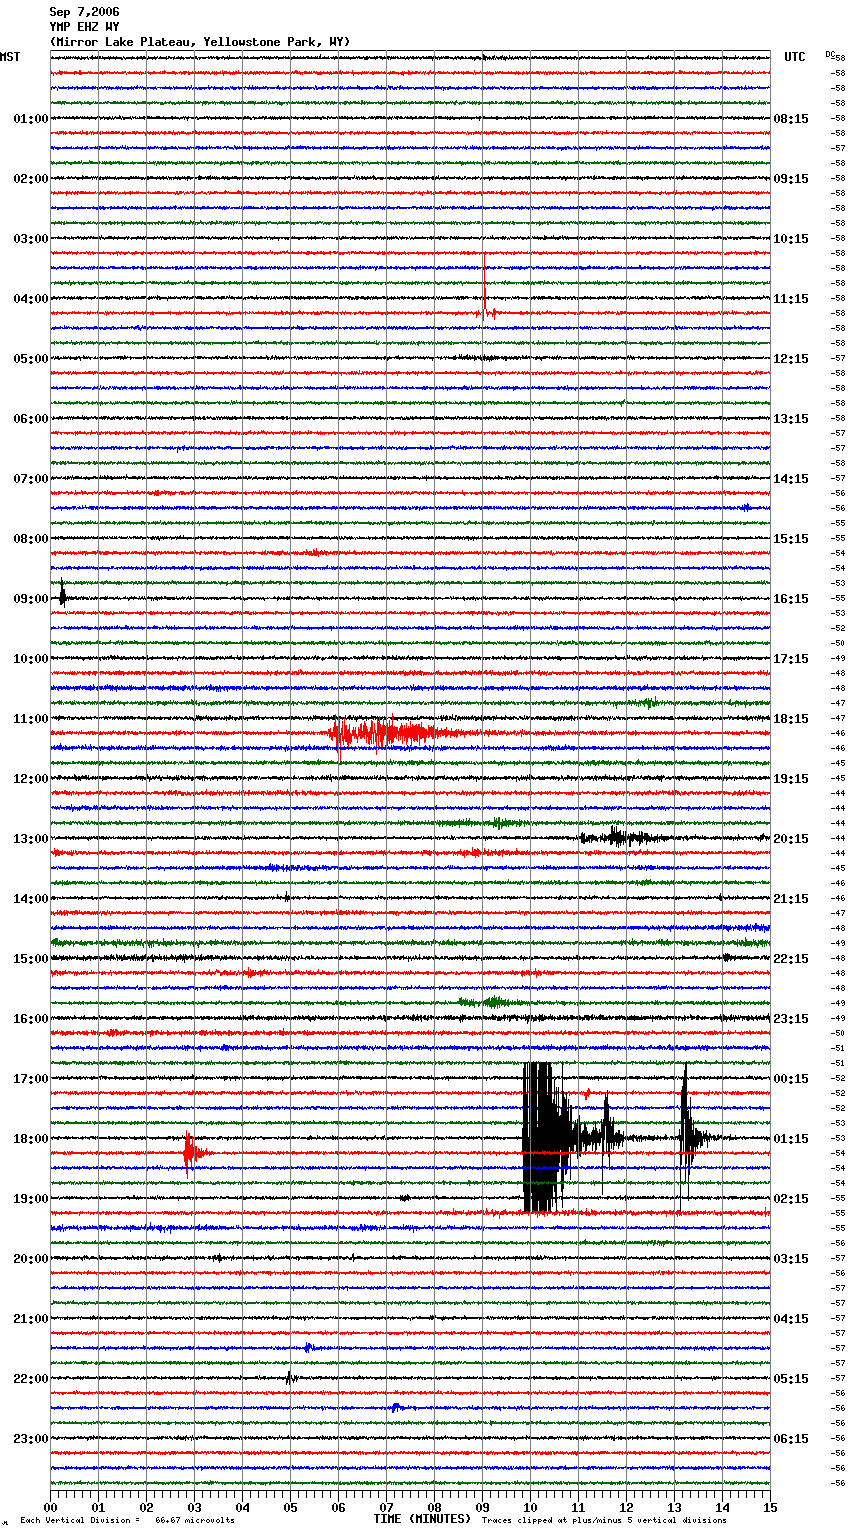Image resolution: width=850 pixels, height=1534 pixels.
Task: Click the "MST" column header
Action: coord(10,57)
